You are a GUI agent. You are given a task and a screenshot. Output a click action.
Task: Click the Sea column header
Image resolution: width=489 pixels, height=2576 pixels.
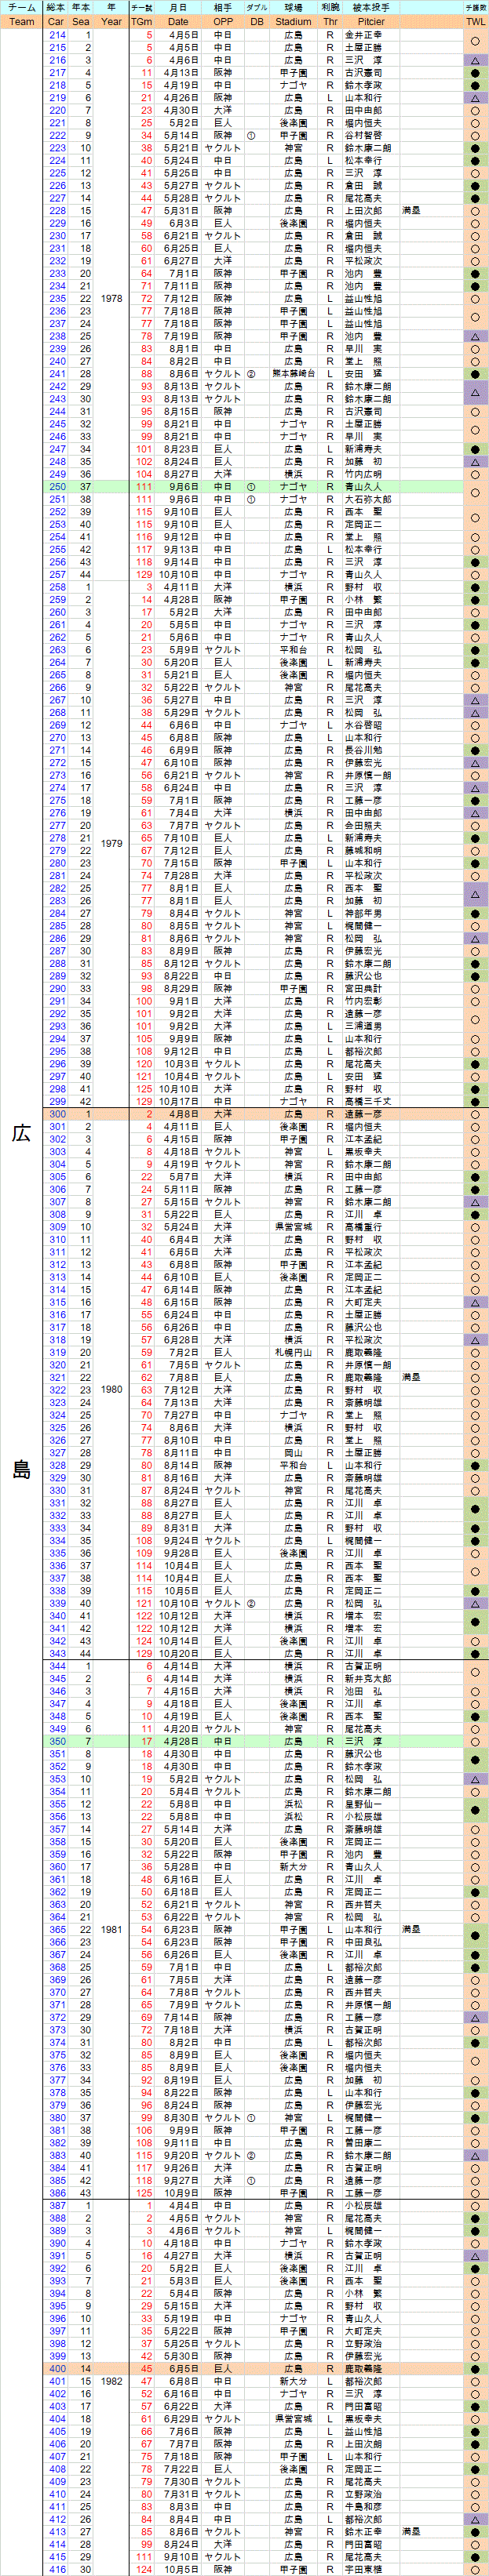(x=81, y=21)
